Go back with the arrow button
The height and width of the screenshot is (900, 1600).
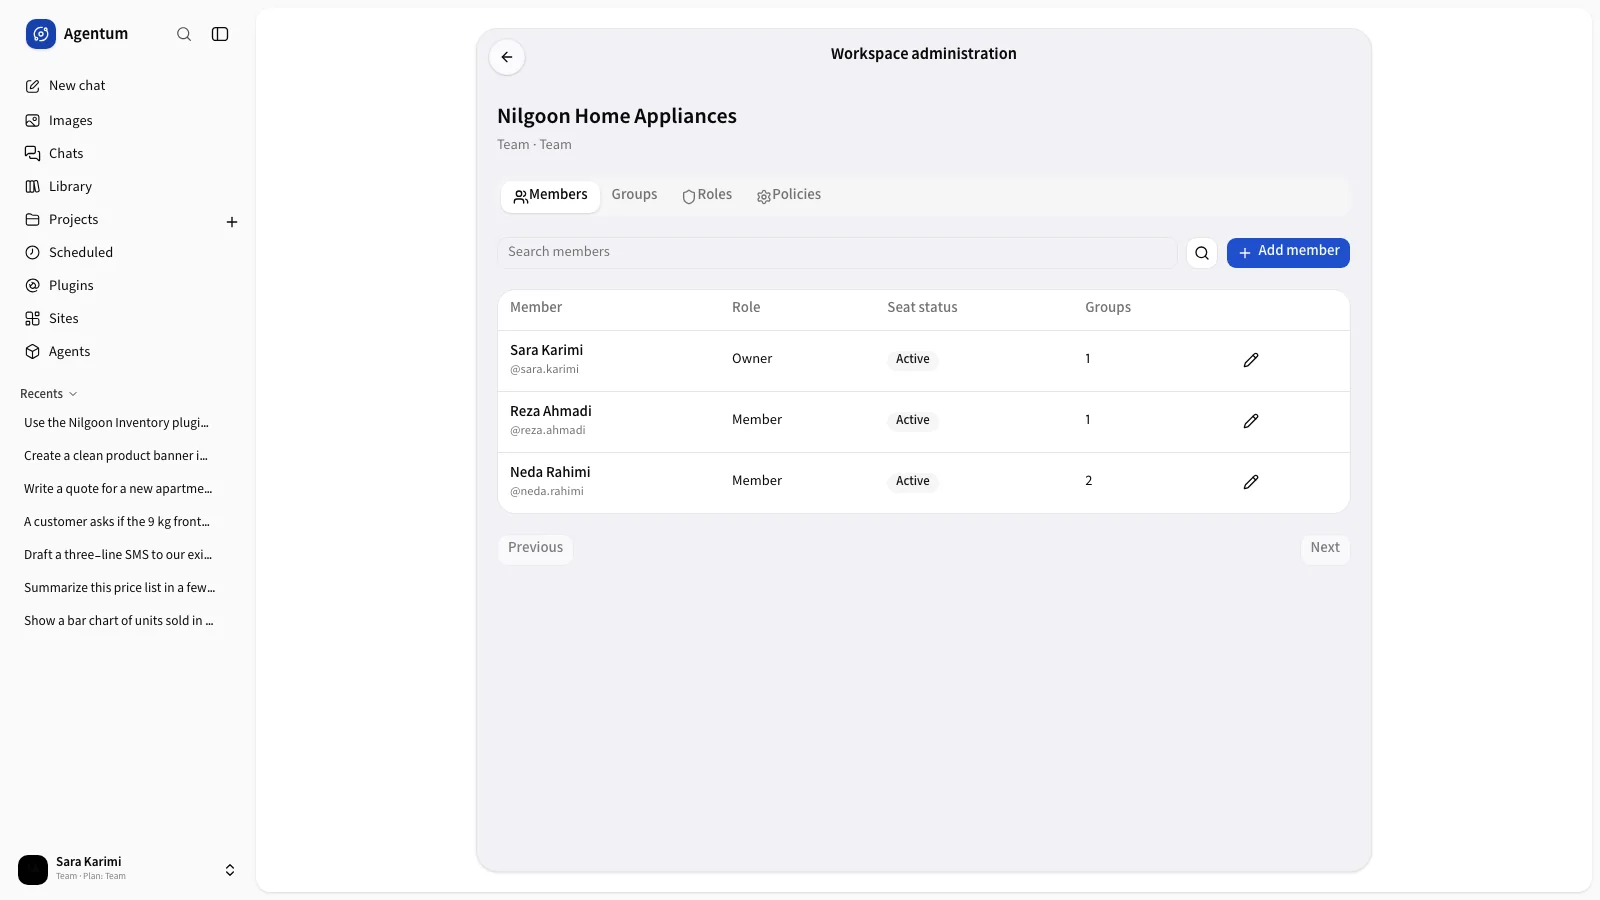tap(507, 57)
